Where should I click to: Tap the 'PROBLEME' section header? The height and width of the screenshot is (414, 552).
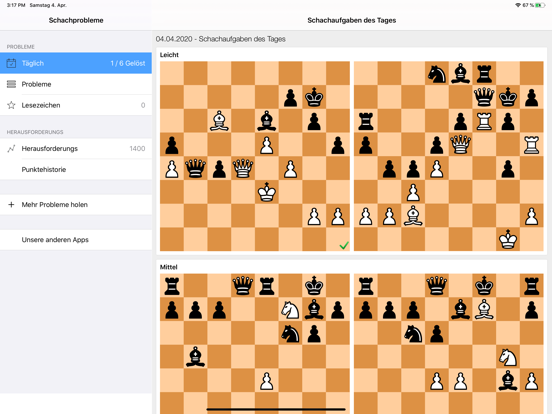(x=21, y=47)
